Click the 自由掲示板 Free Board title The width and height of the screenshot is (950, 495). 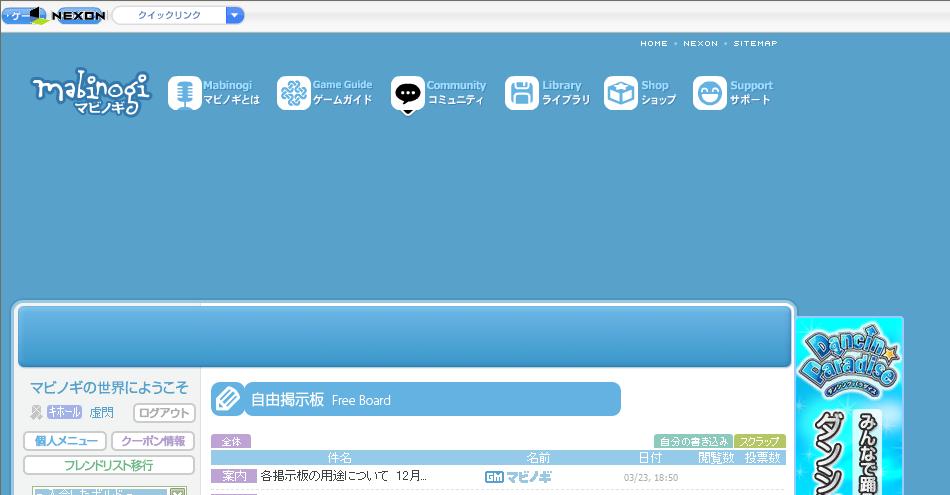[x=321, y=400]
